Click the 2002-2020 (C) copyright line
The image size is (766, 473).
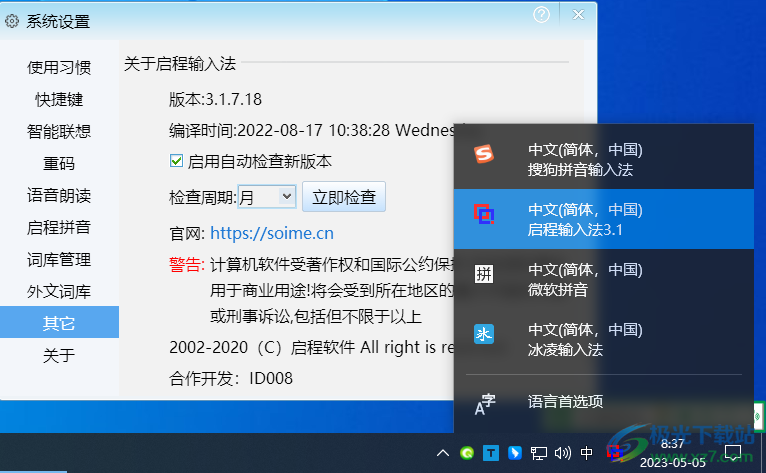tap(311, 347)
